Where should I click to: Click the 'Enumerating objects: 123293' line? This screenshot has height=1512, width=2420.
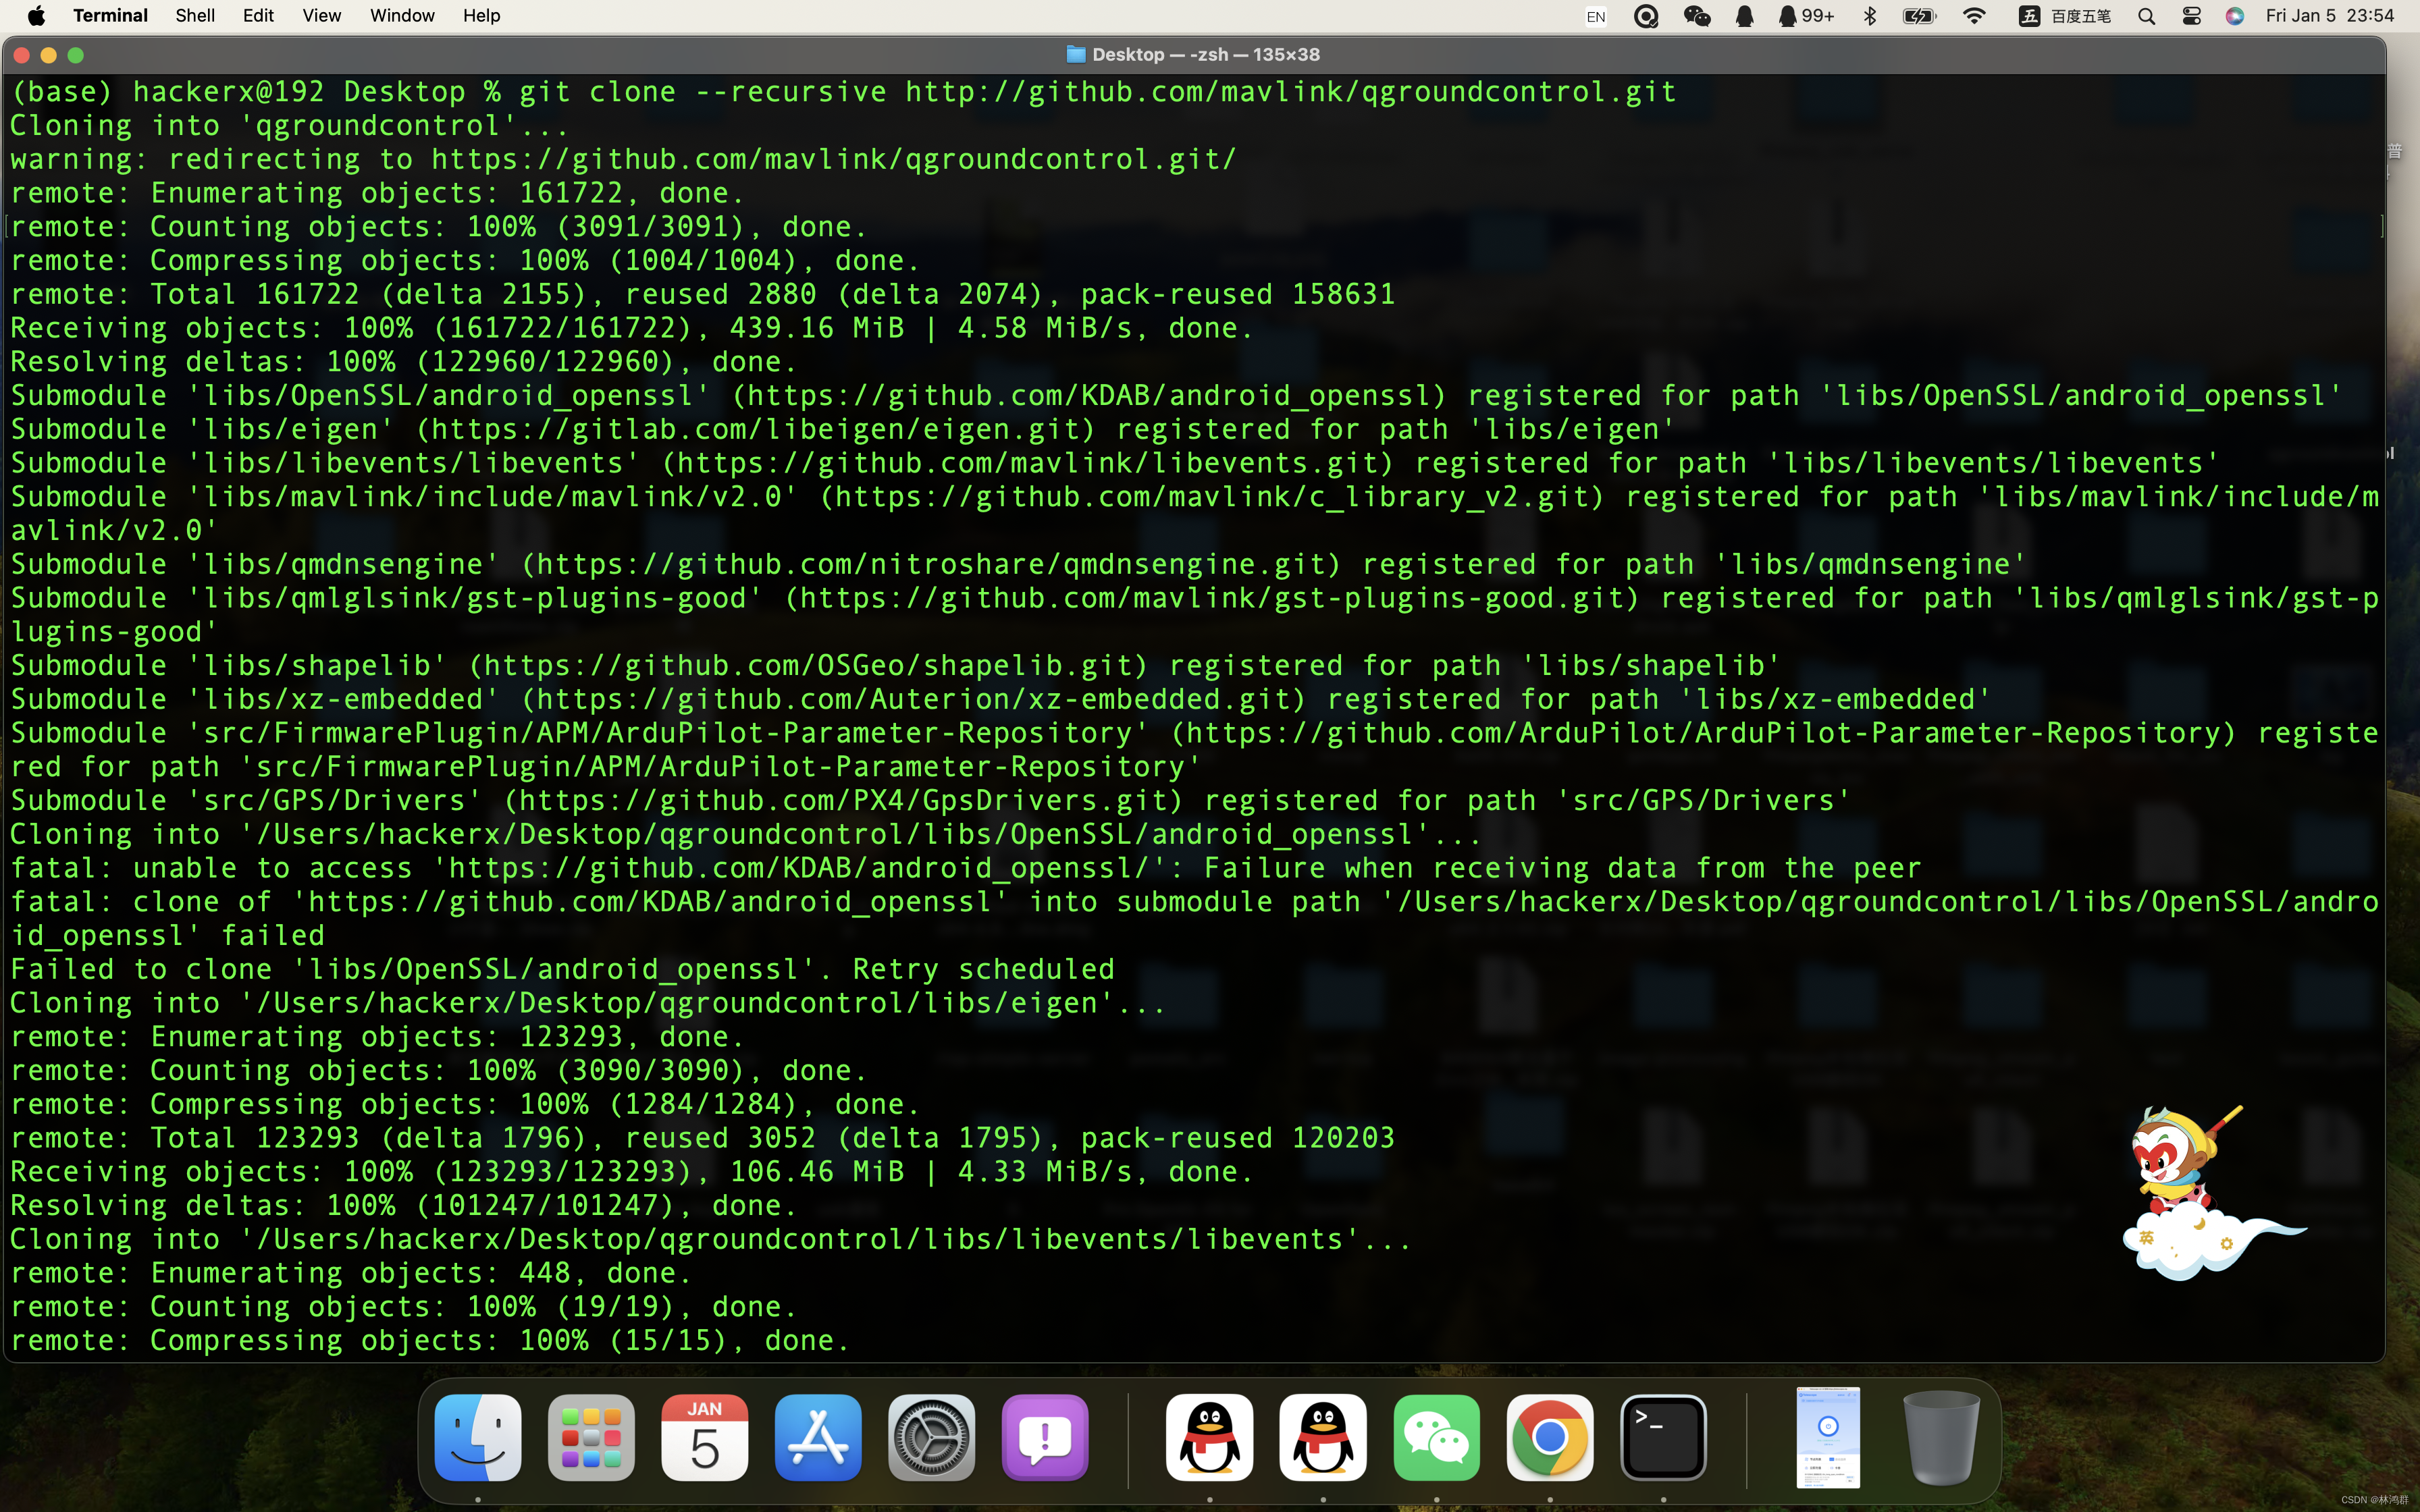pos(378,1037)
